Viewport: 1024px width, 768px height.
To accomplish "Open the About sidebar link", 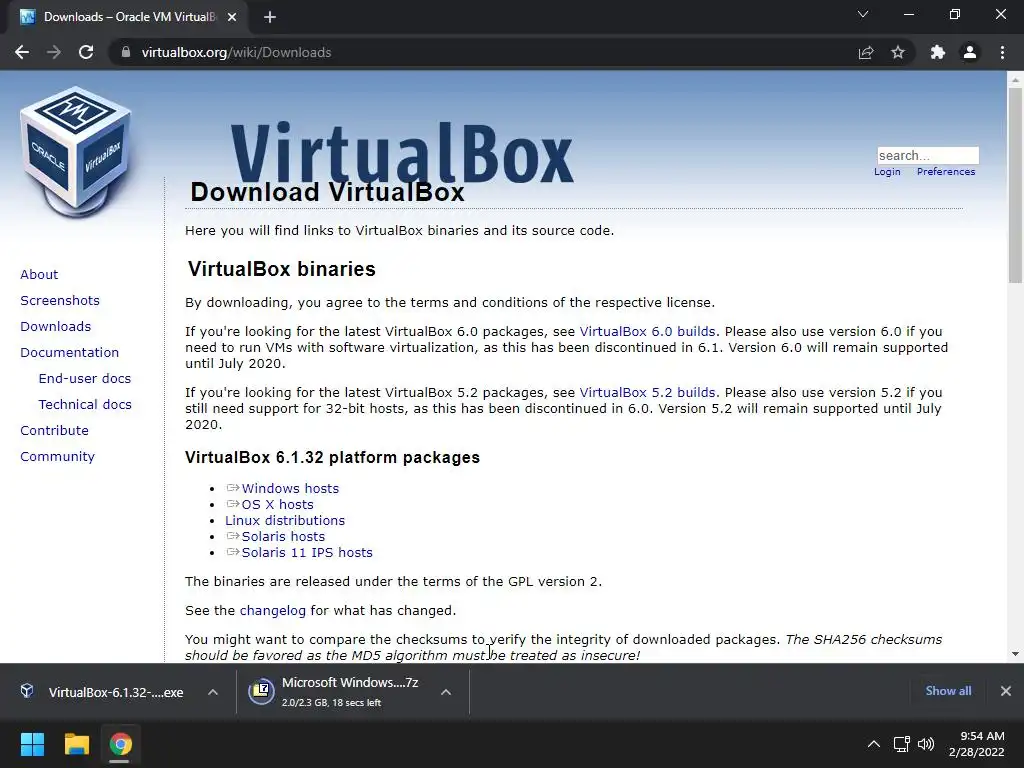I will pyautogui.click(x=39, y=274).
